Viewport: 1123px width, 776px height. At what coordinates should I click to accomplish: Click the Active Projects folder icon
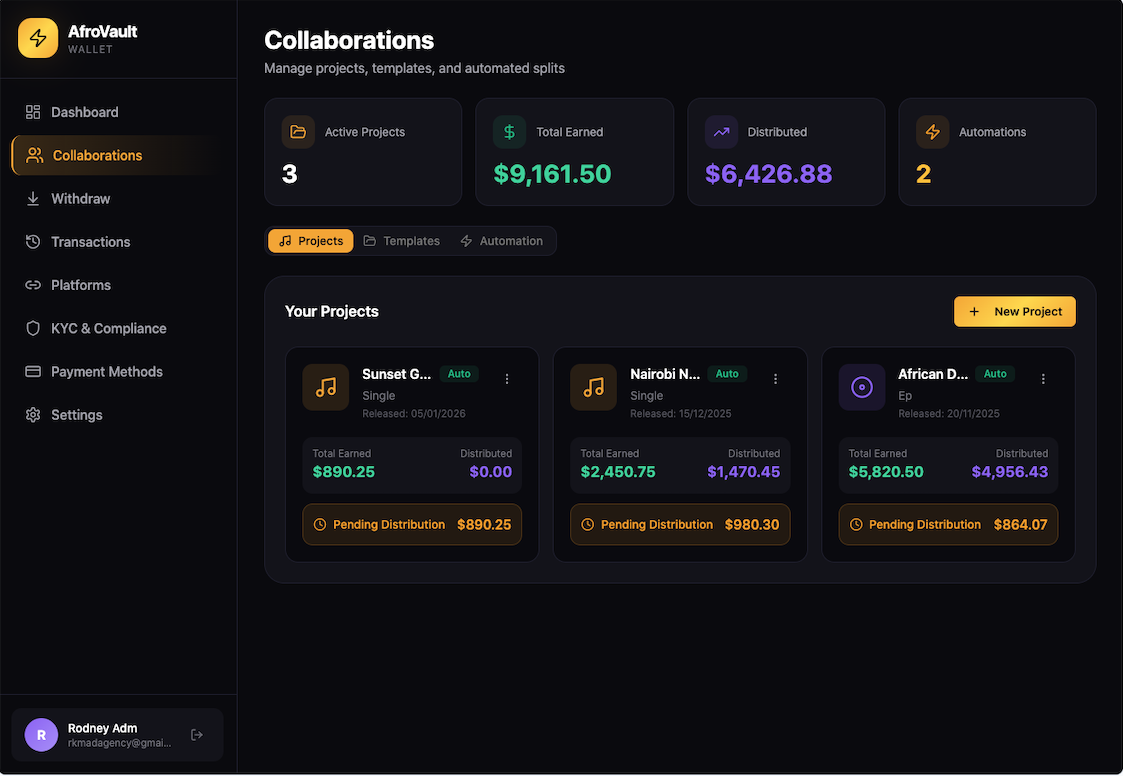click(298, 132)
